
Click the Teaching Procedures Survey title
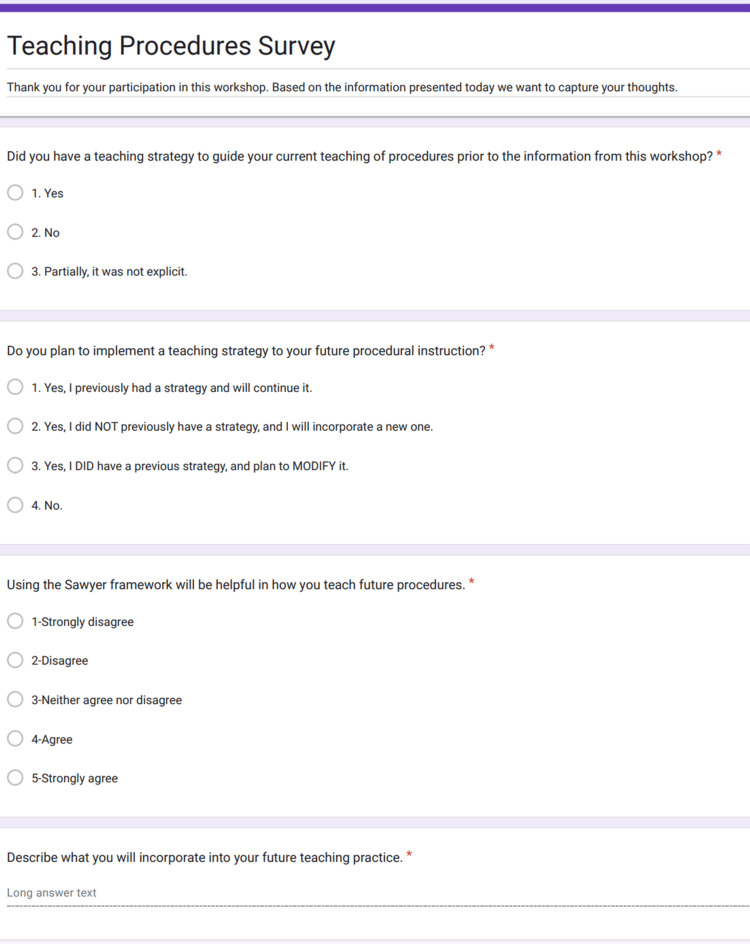click(x=171, y=46)
